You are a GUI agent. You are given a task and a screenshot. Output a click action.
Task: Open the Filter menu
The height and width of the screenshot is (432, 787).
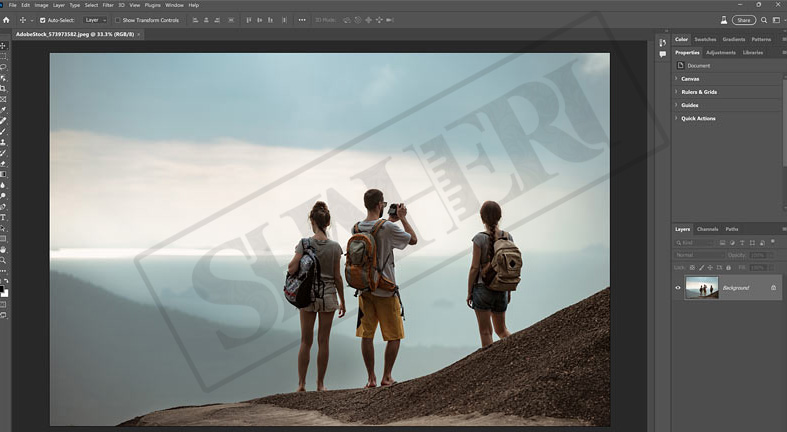click(x=107, y=5)
